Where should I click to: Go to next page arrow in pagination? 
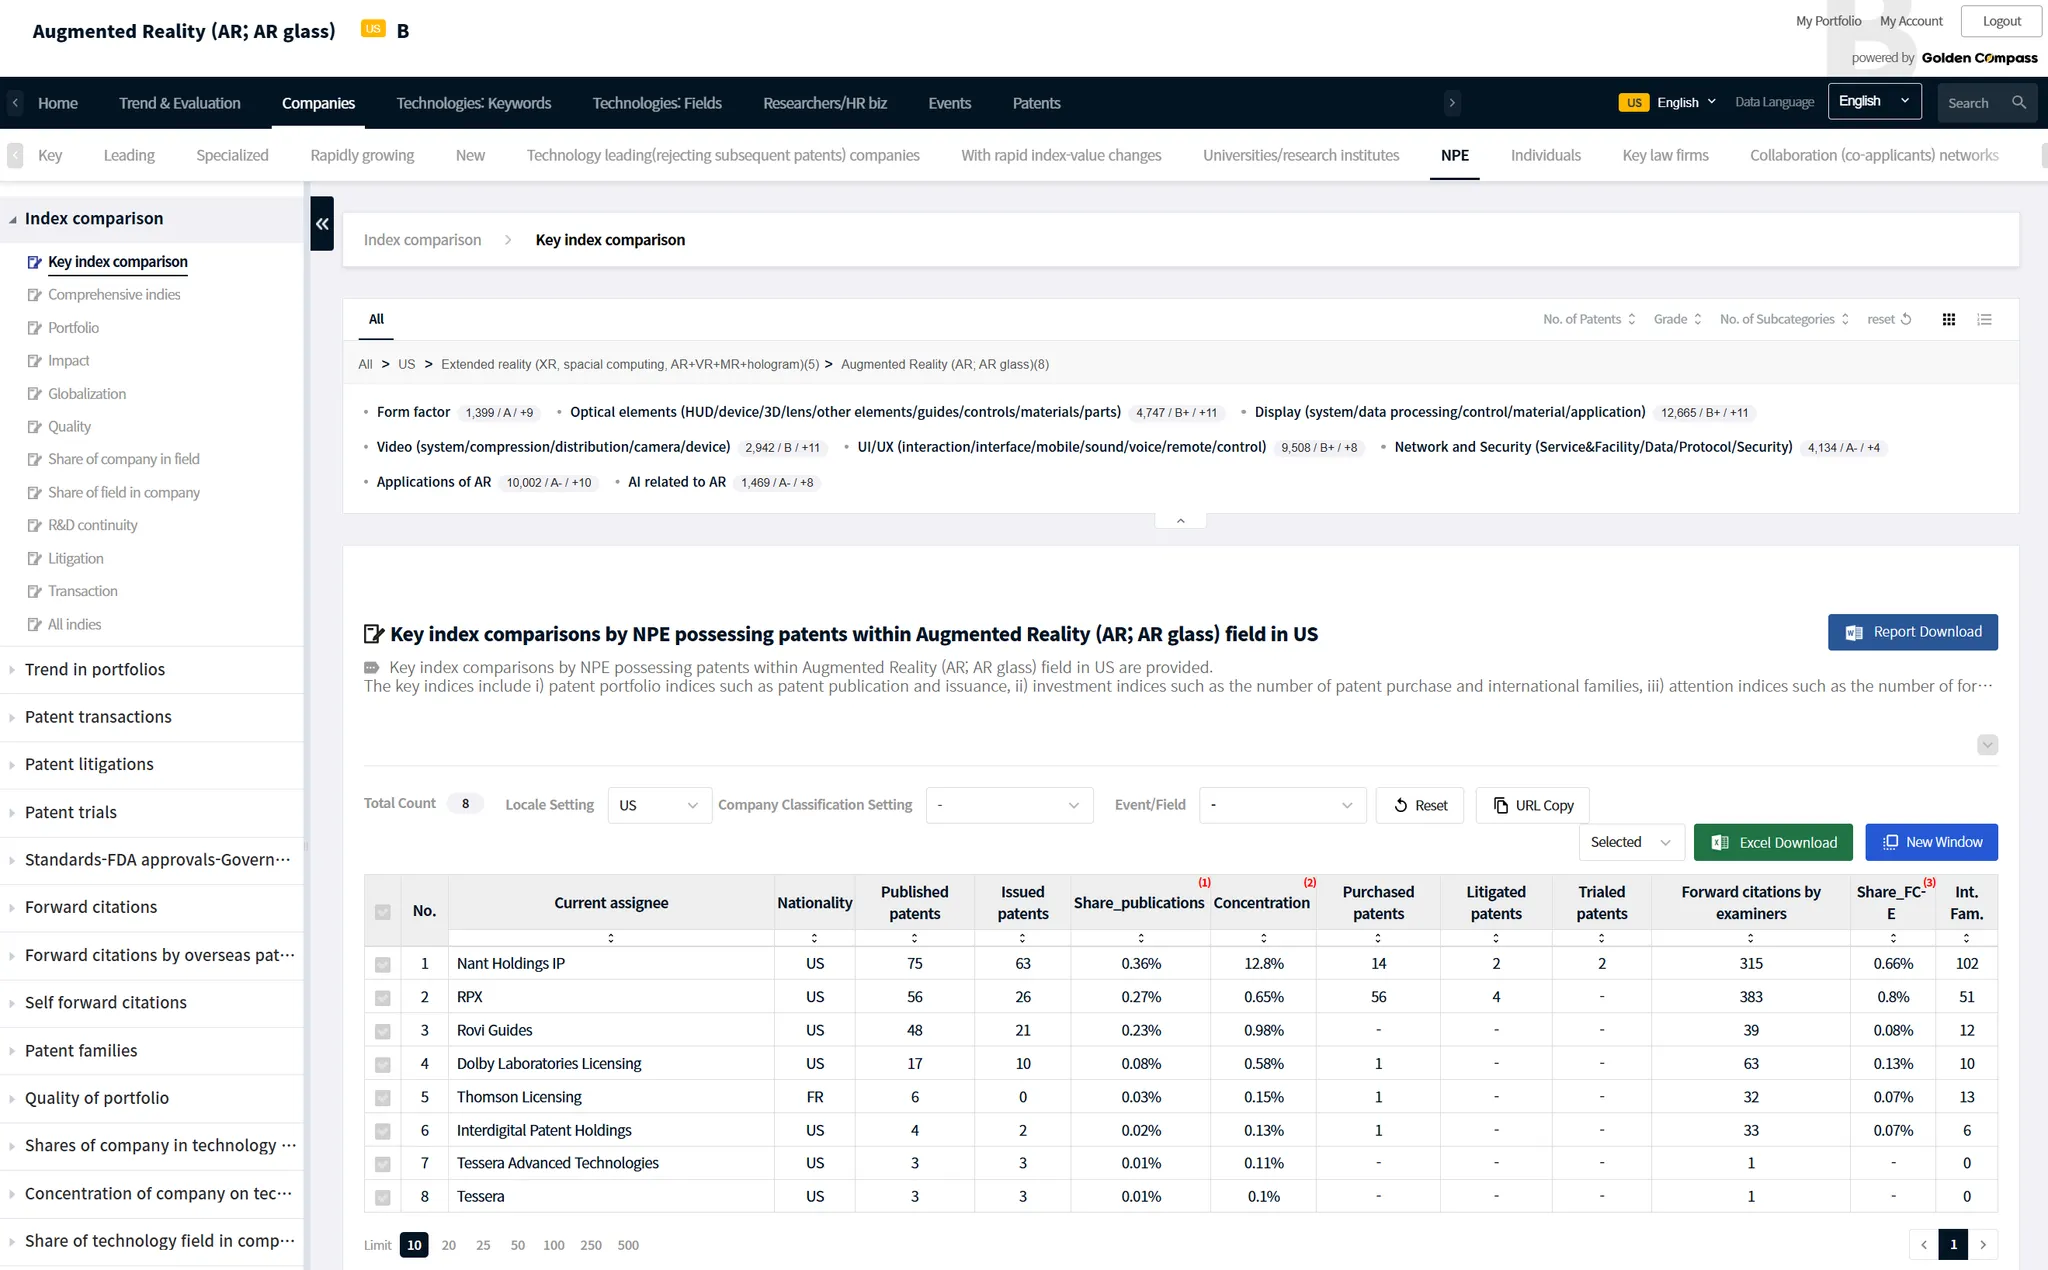[x=1983, y=1244]
